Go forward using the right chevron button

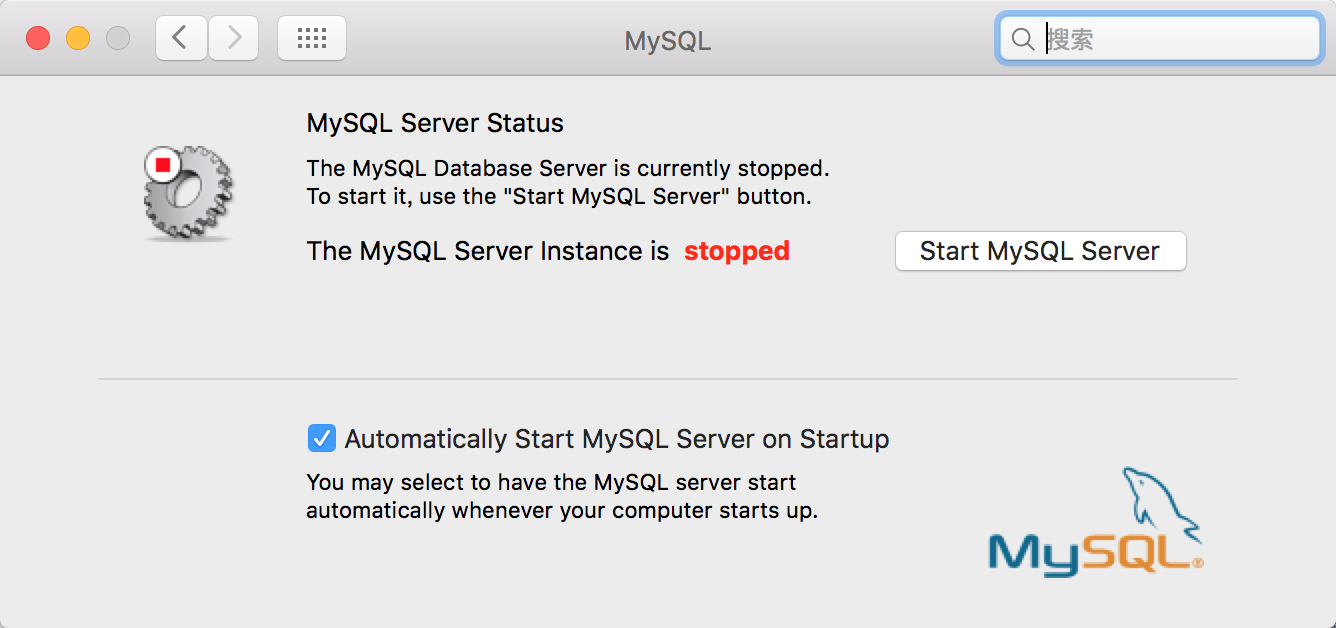tap(234, 38)
